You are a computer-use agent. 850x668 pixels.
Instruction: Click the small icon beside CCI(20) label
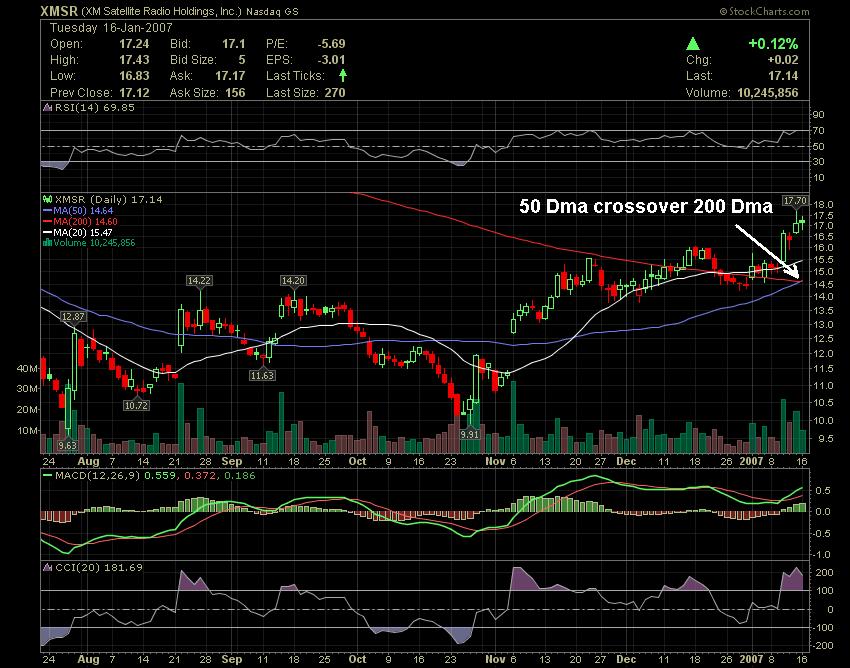pyautogui.click(x=48, y=568)
